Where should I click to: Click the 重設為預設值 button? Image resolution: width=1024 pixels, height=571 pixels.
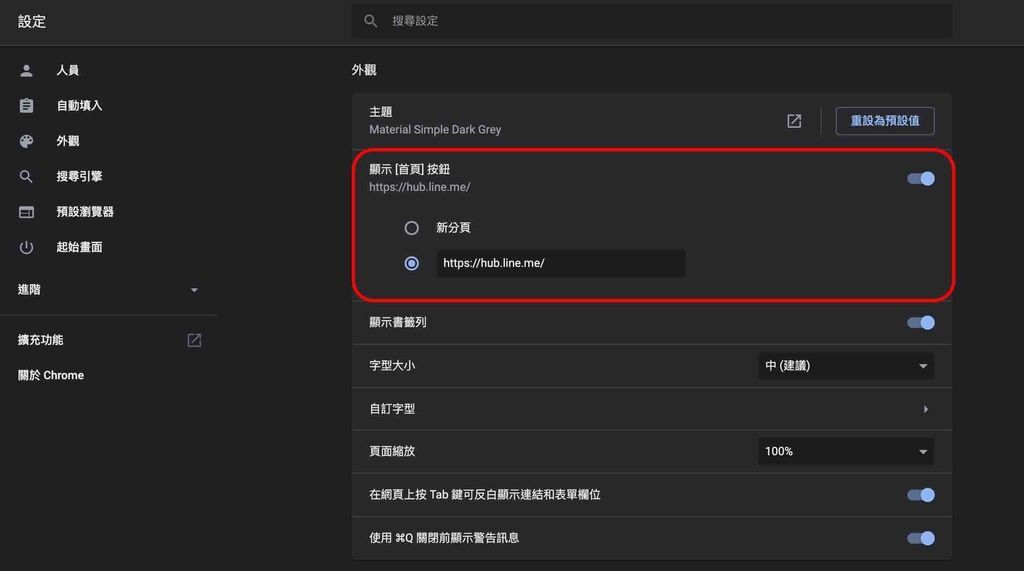[x=885, y=121]
